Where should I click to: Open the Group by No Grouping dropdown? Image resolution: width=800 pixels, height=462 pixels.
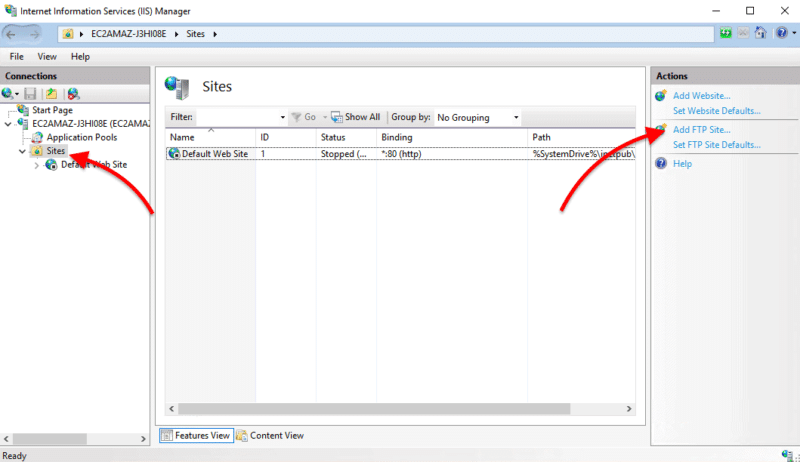[x=478, y=118]
